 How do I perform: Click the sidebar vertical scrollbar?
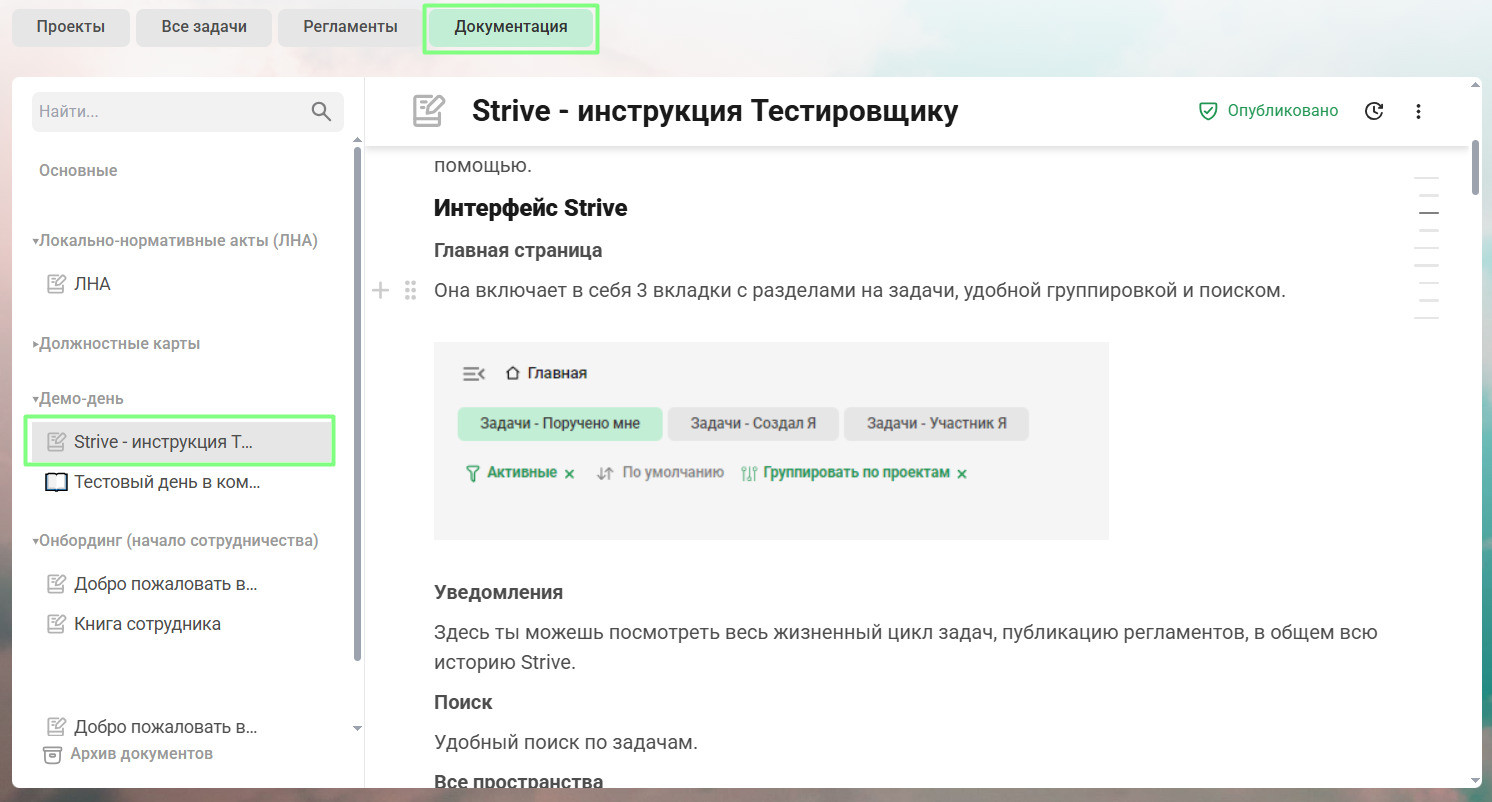[358, 404]
